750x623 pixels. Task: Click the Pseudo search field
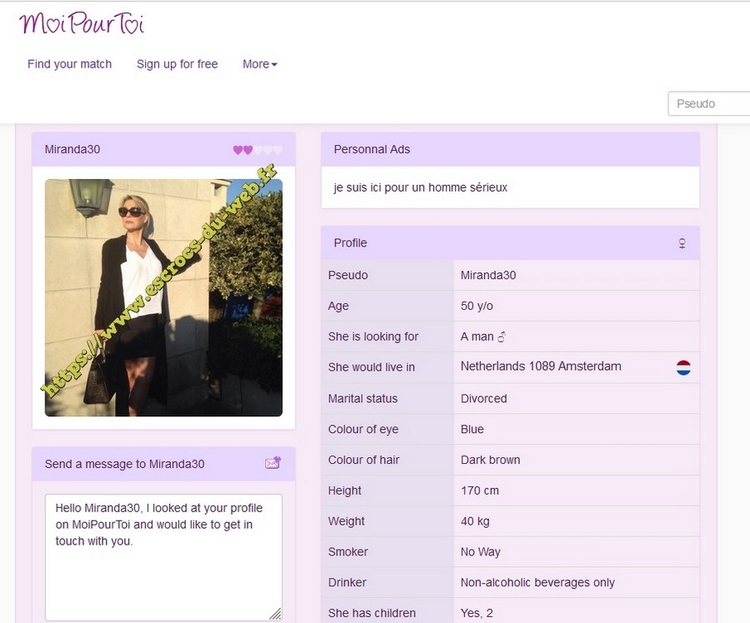pyautogui.click(x=710, y=104)
